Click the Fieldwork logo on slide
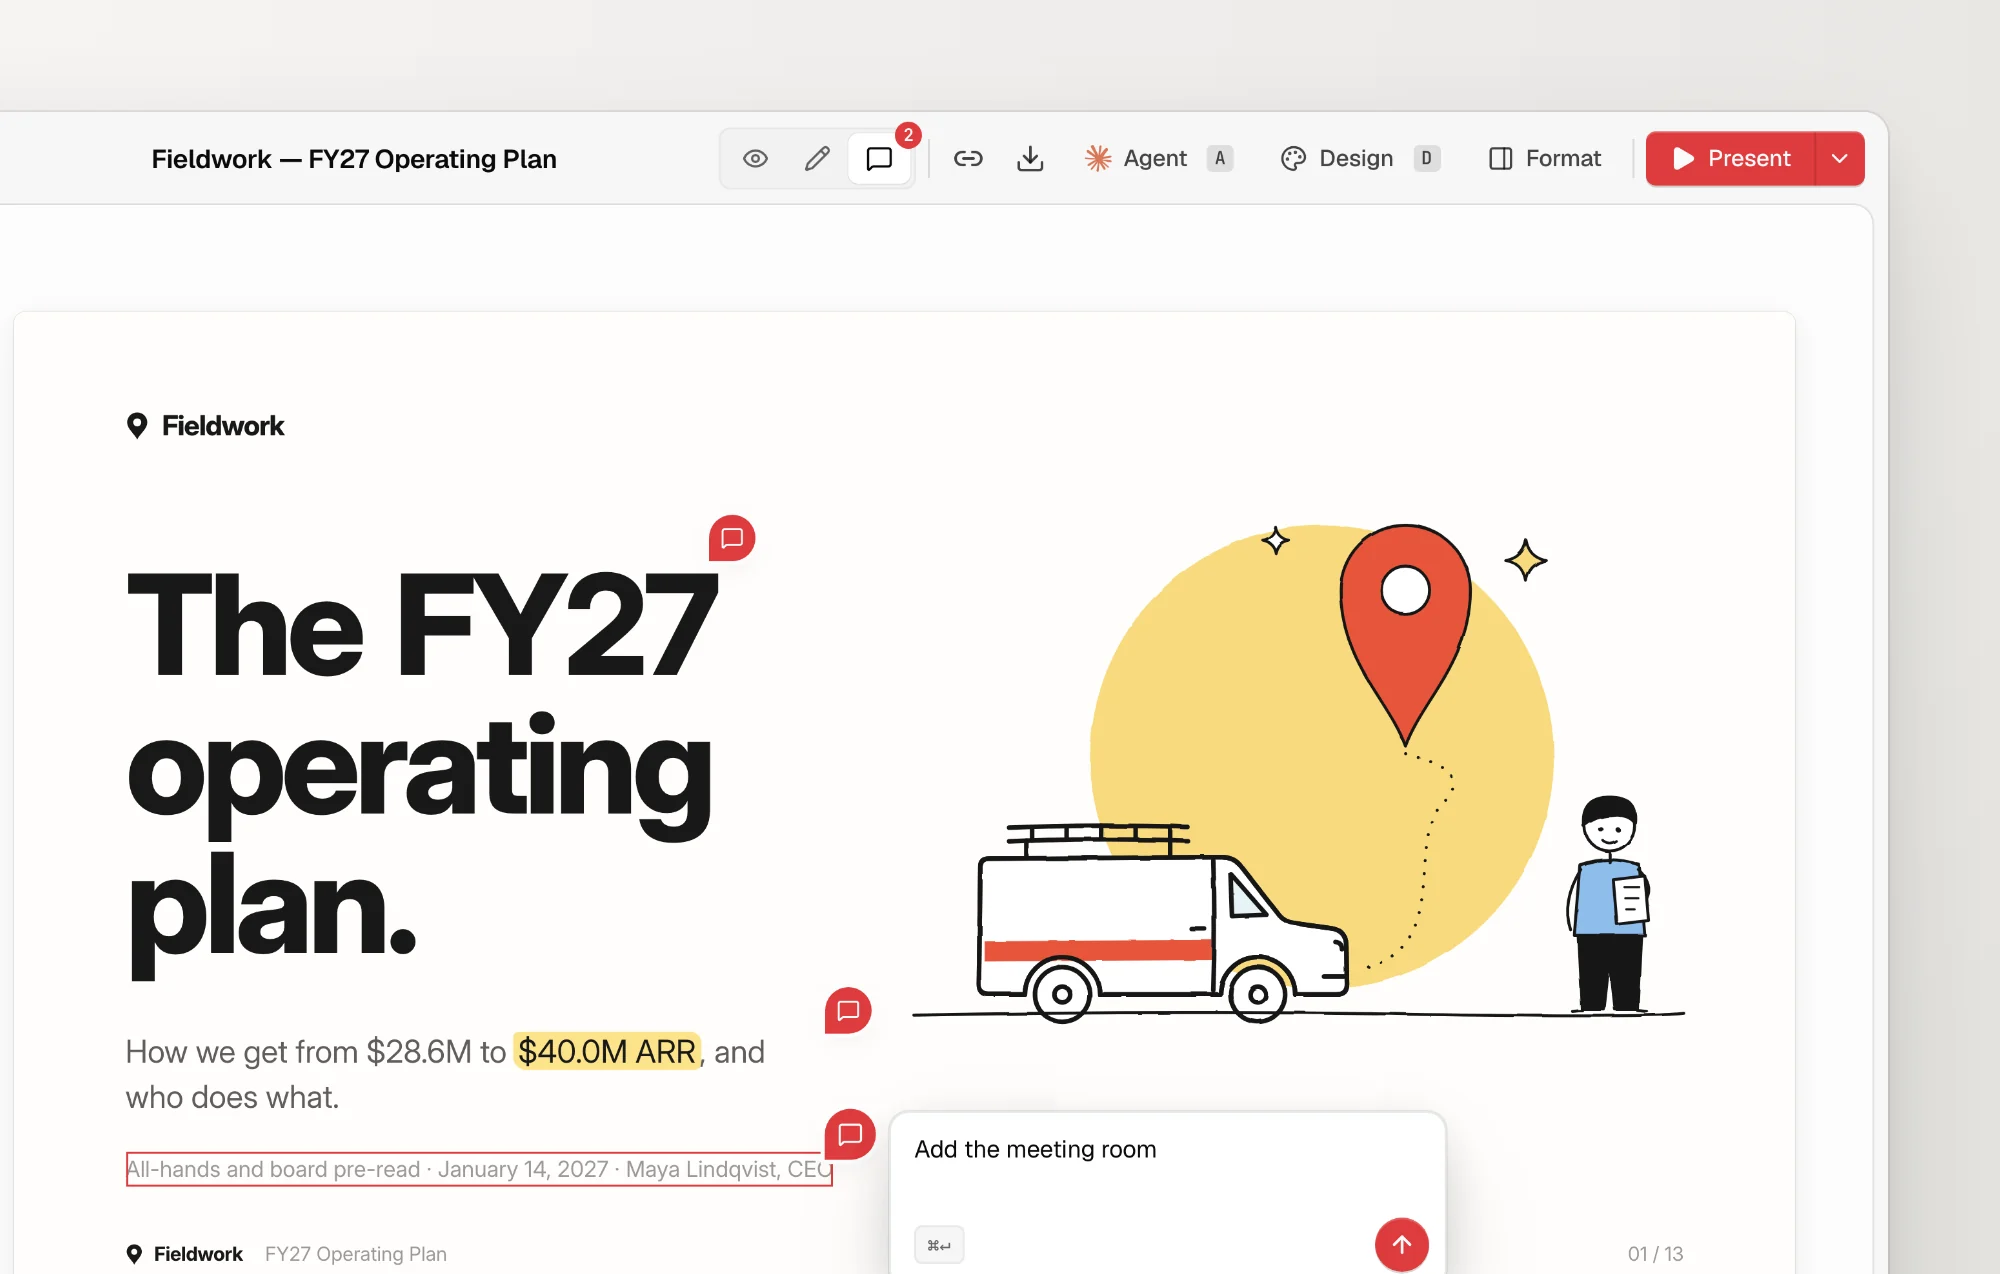The height and width of the screenshot is (1274, 2000). tap(205, 426)
